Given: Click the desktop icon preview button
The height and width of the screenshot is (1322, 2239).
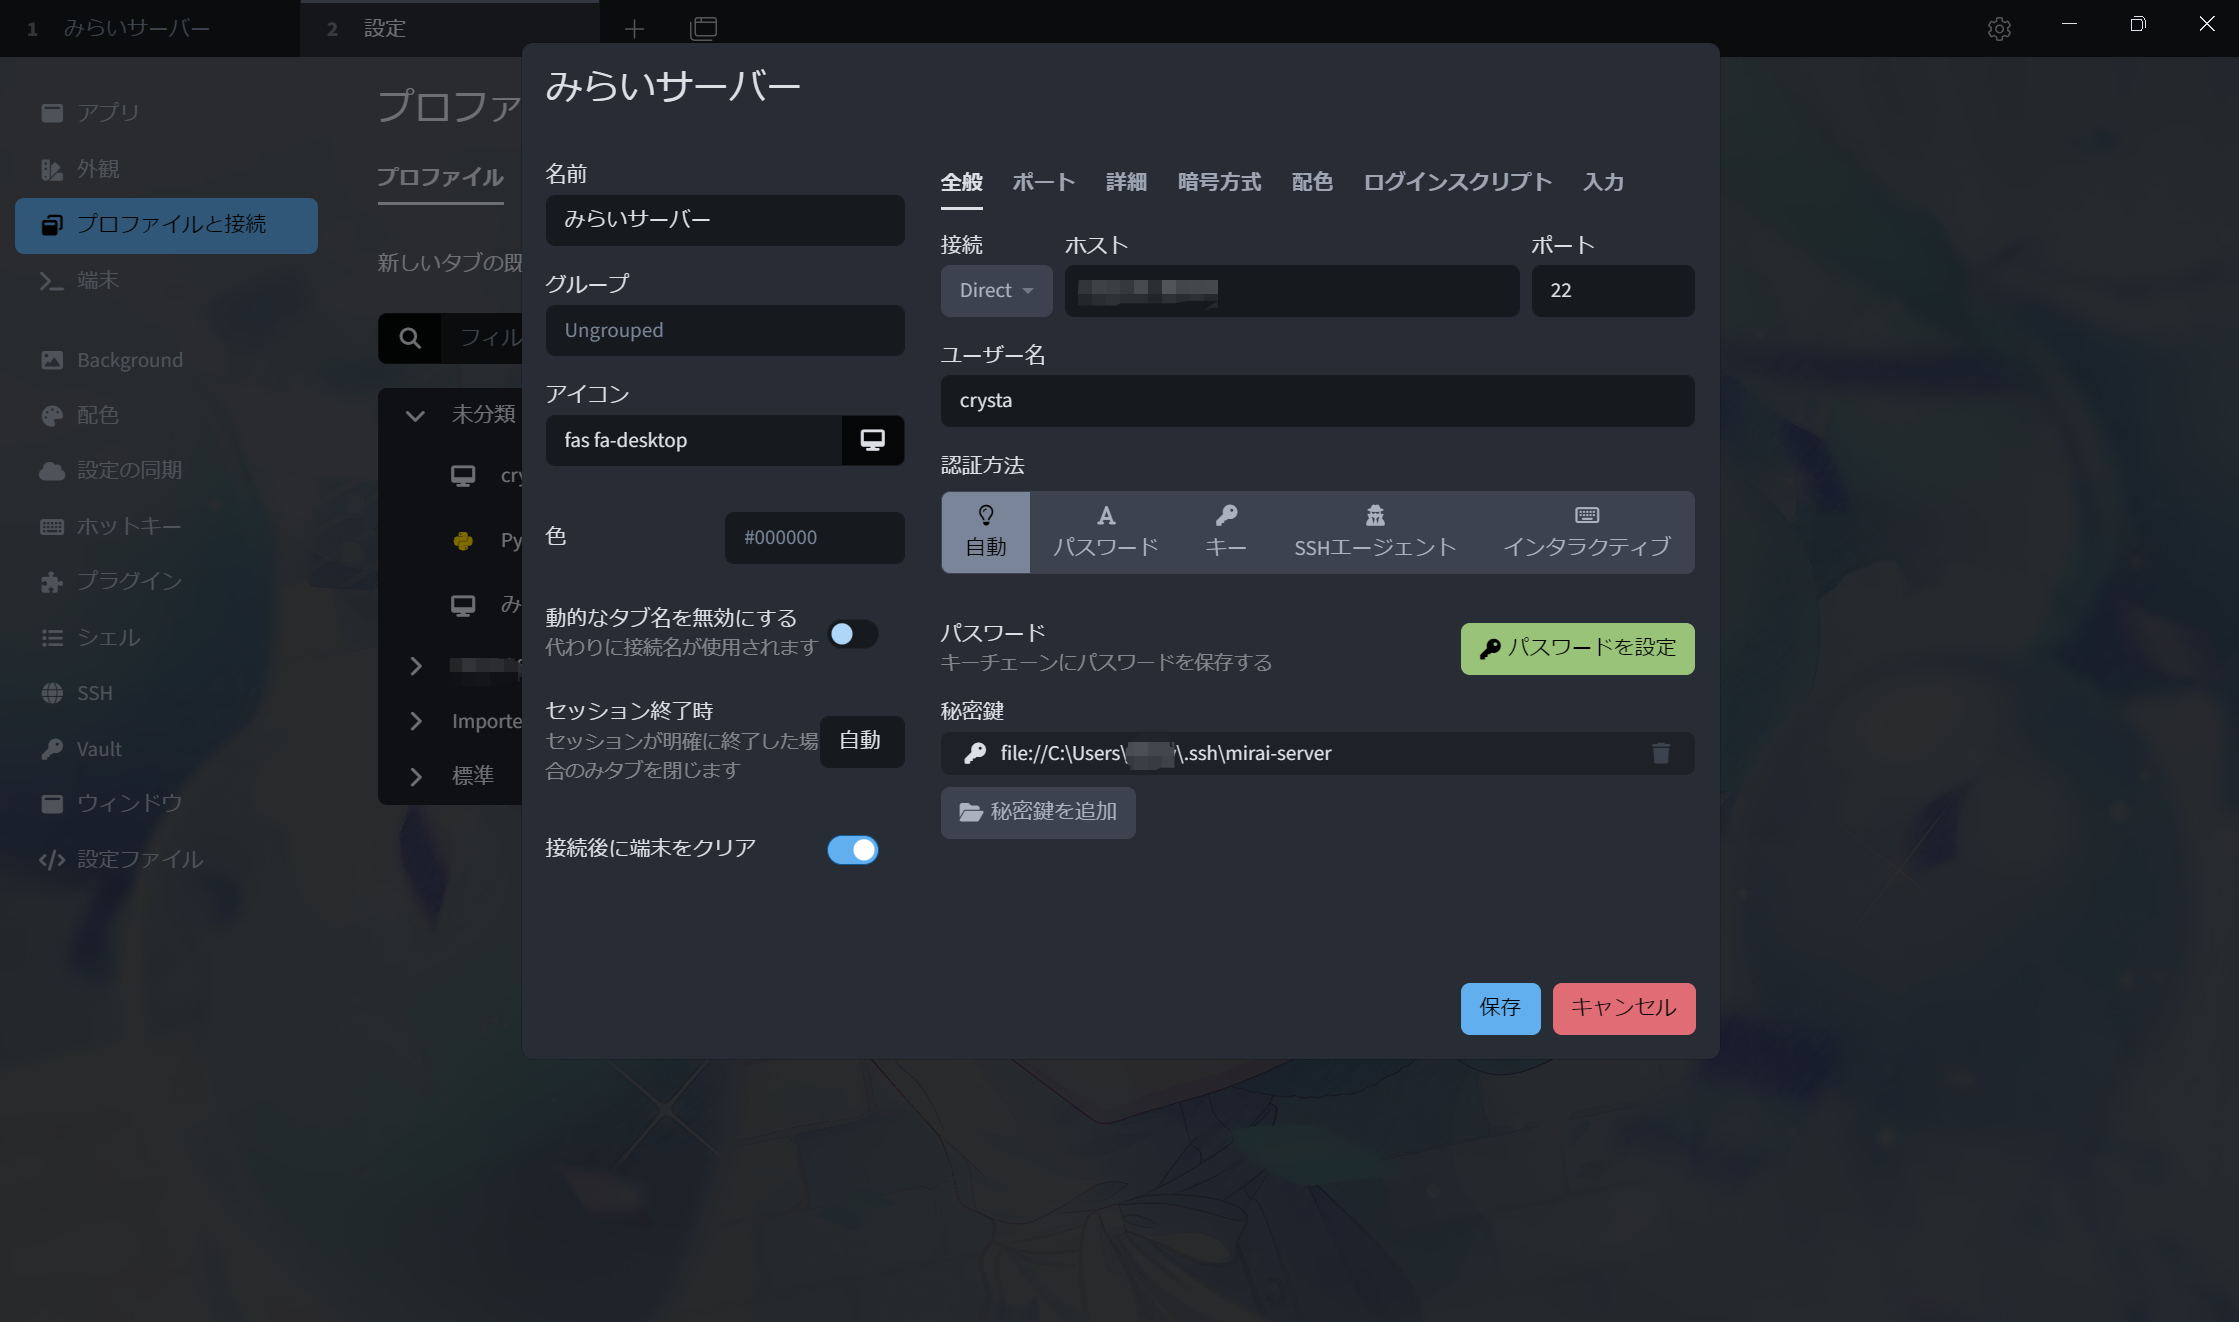Looking at the screenshot, I should pos(872,440).
